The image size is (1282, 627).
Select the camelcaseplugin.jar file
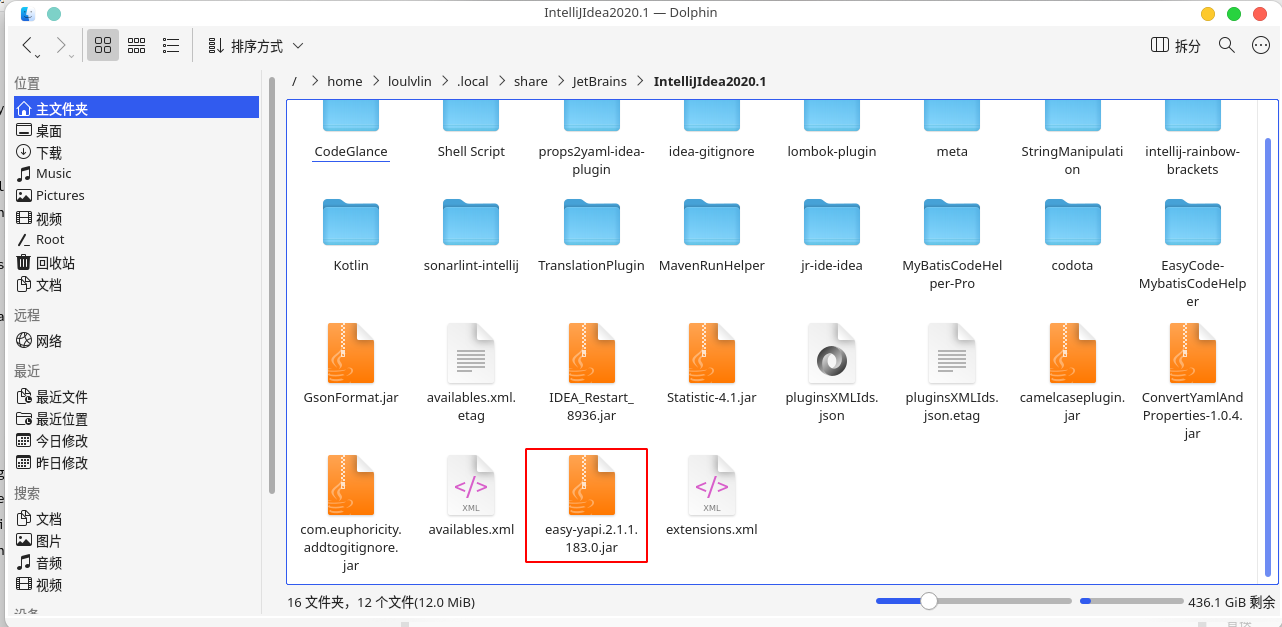click(x=1072, y=374)
